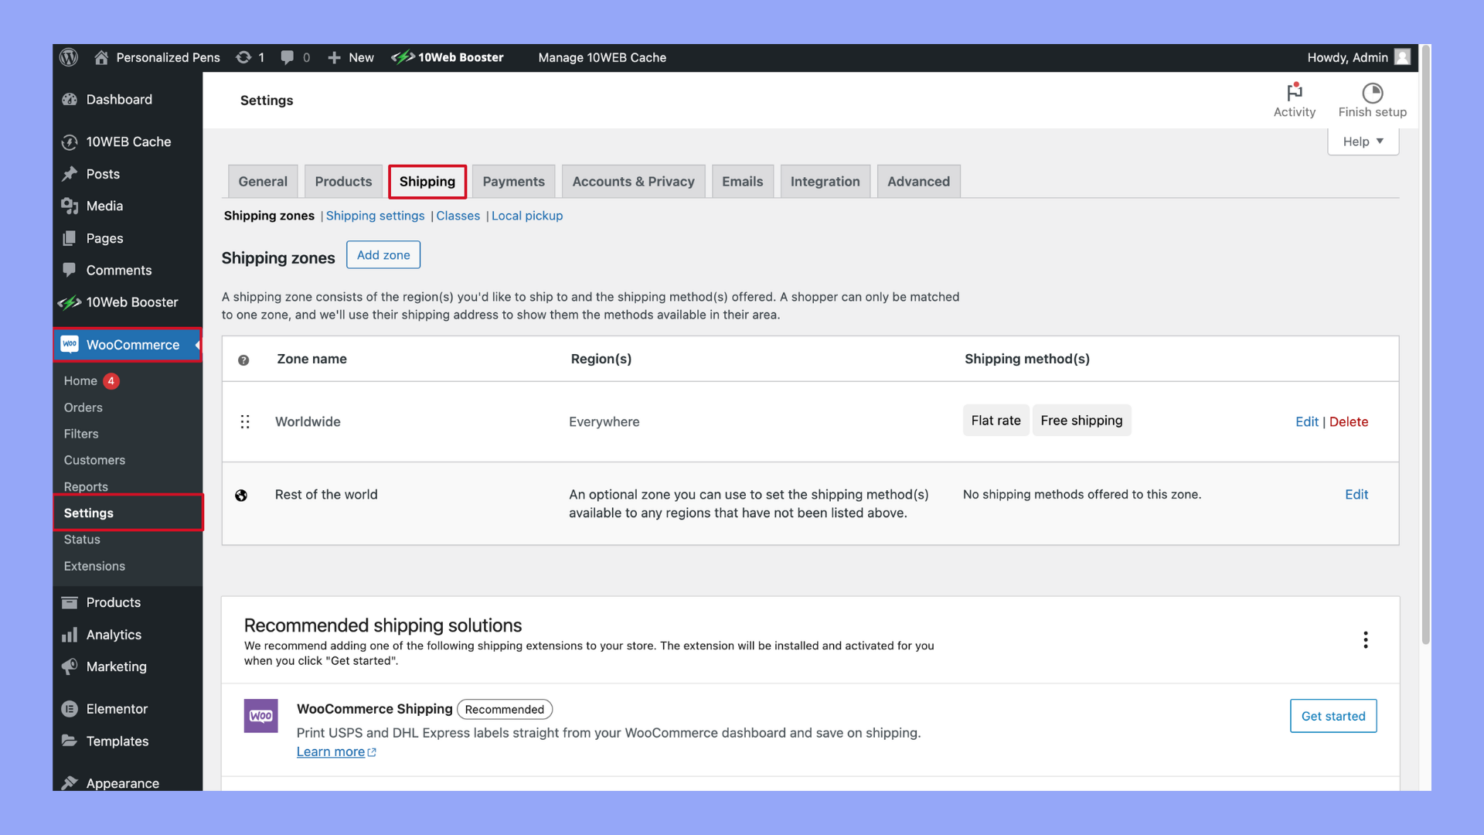The image size is (1484, 835).
Task: Click the Marketing megaphone icon
Action: coord(70,667)
